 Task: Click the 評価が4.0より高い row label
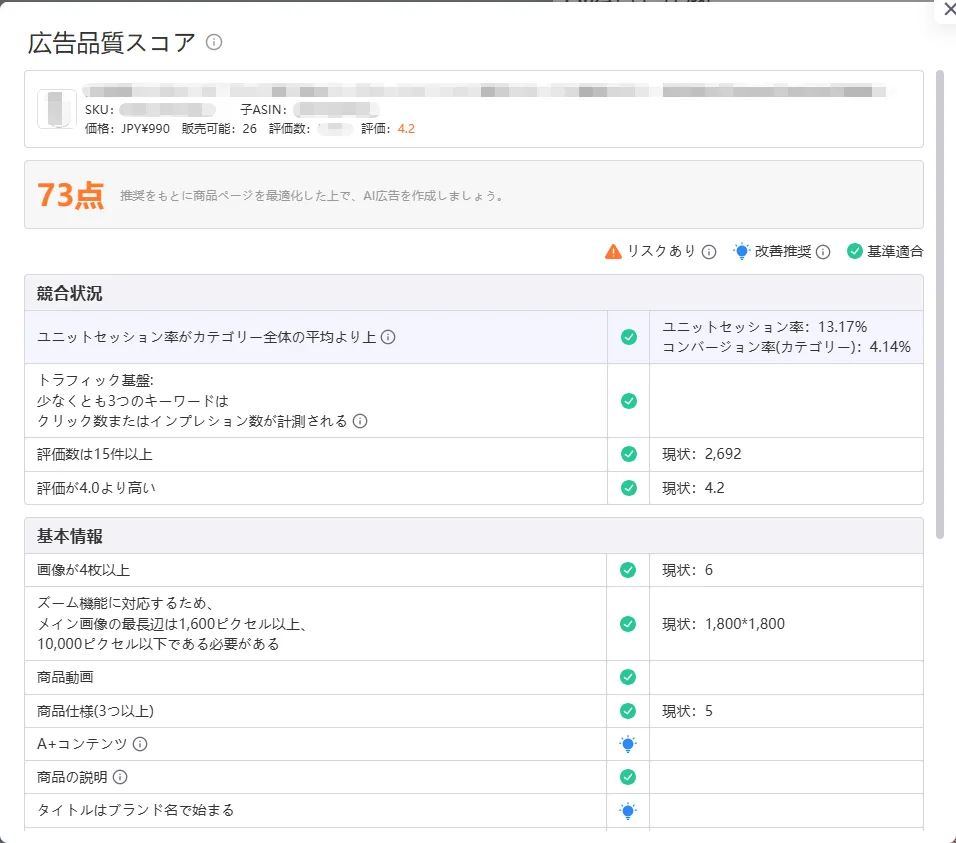96,488
